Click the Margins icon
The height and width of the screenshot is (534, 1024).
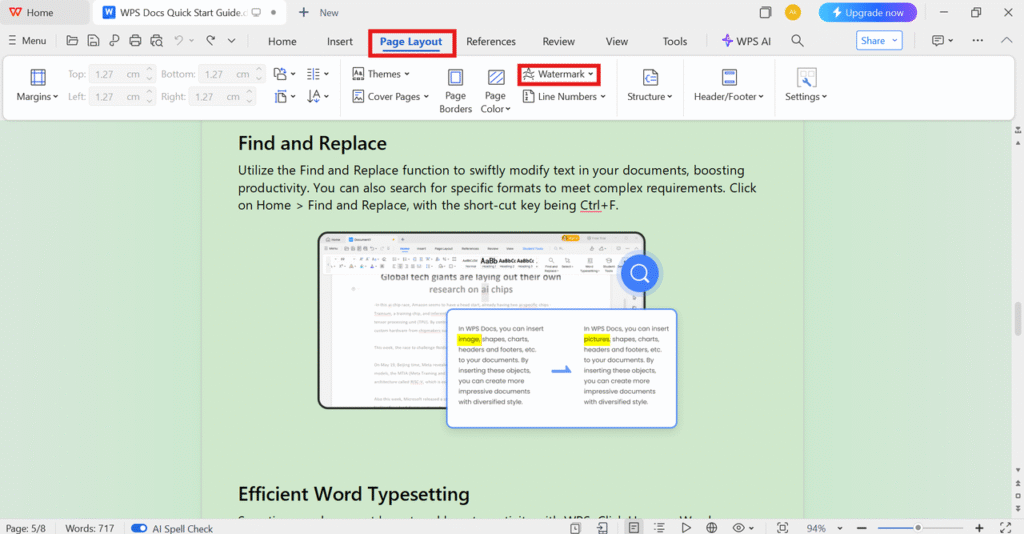point(38,77)
